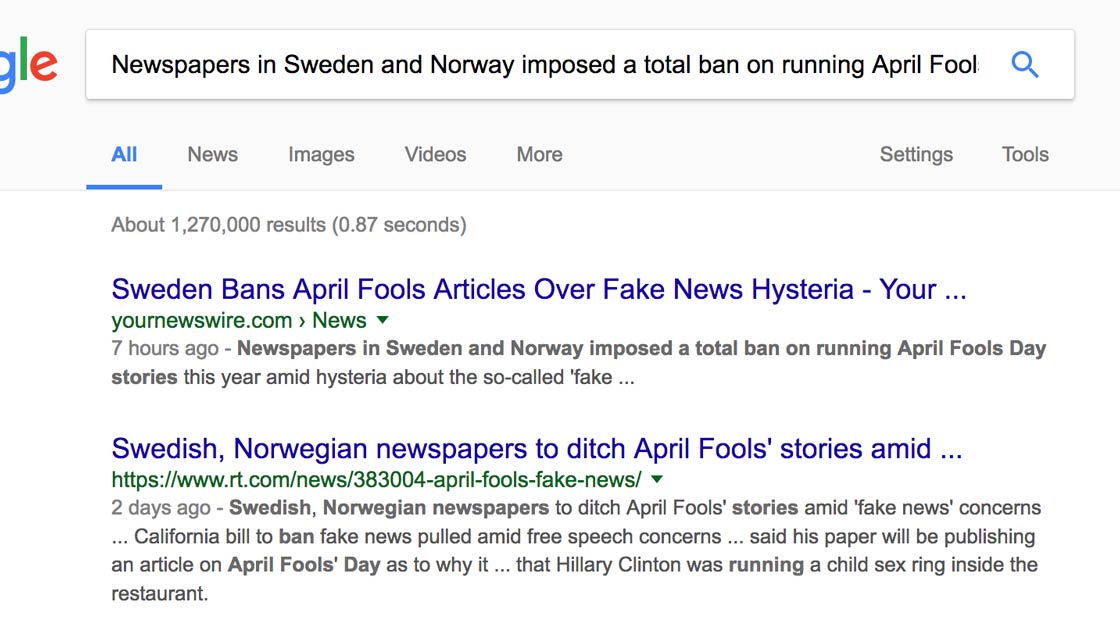Click the rt.com april-fools-fake-news green URL
1120x636 pixels.
pos(376,480)
